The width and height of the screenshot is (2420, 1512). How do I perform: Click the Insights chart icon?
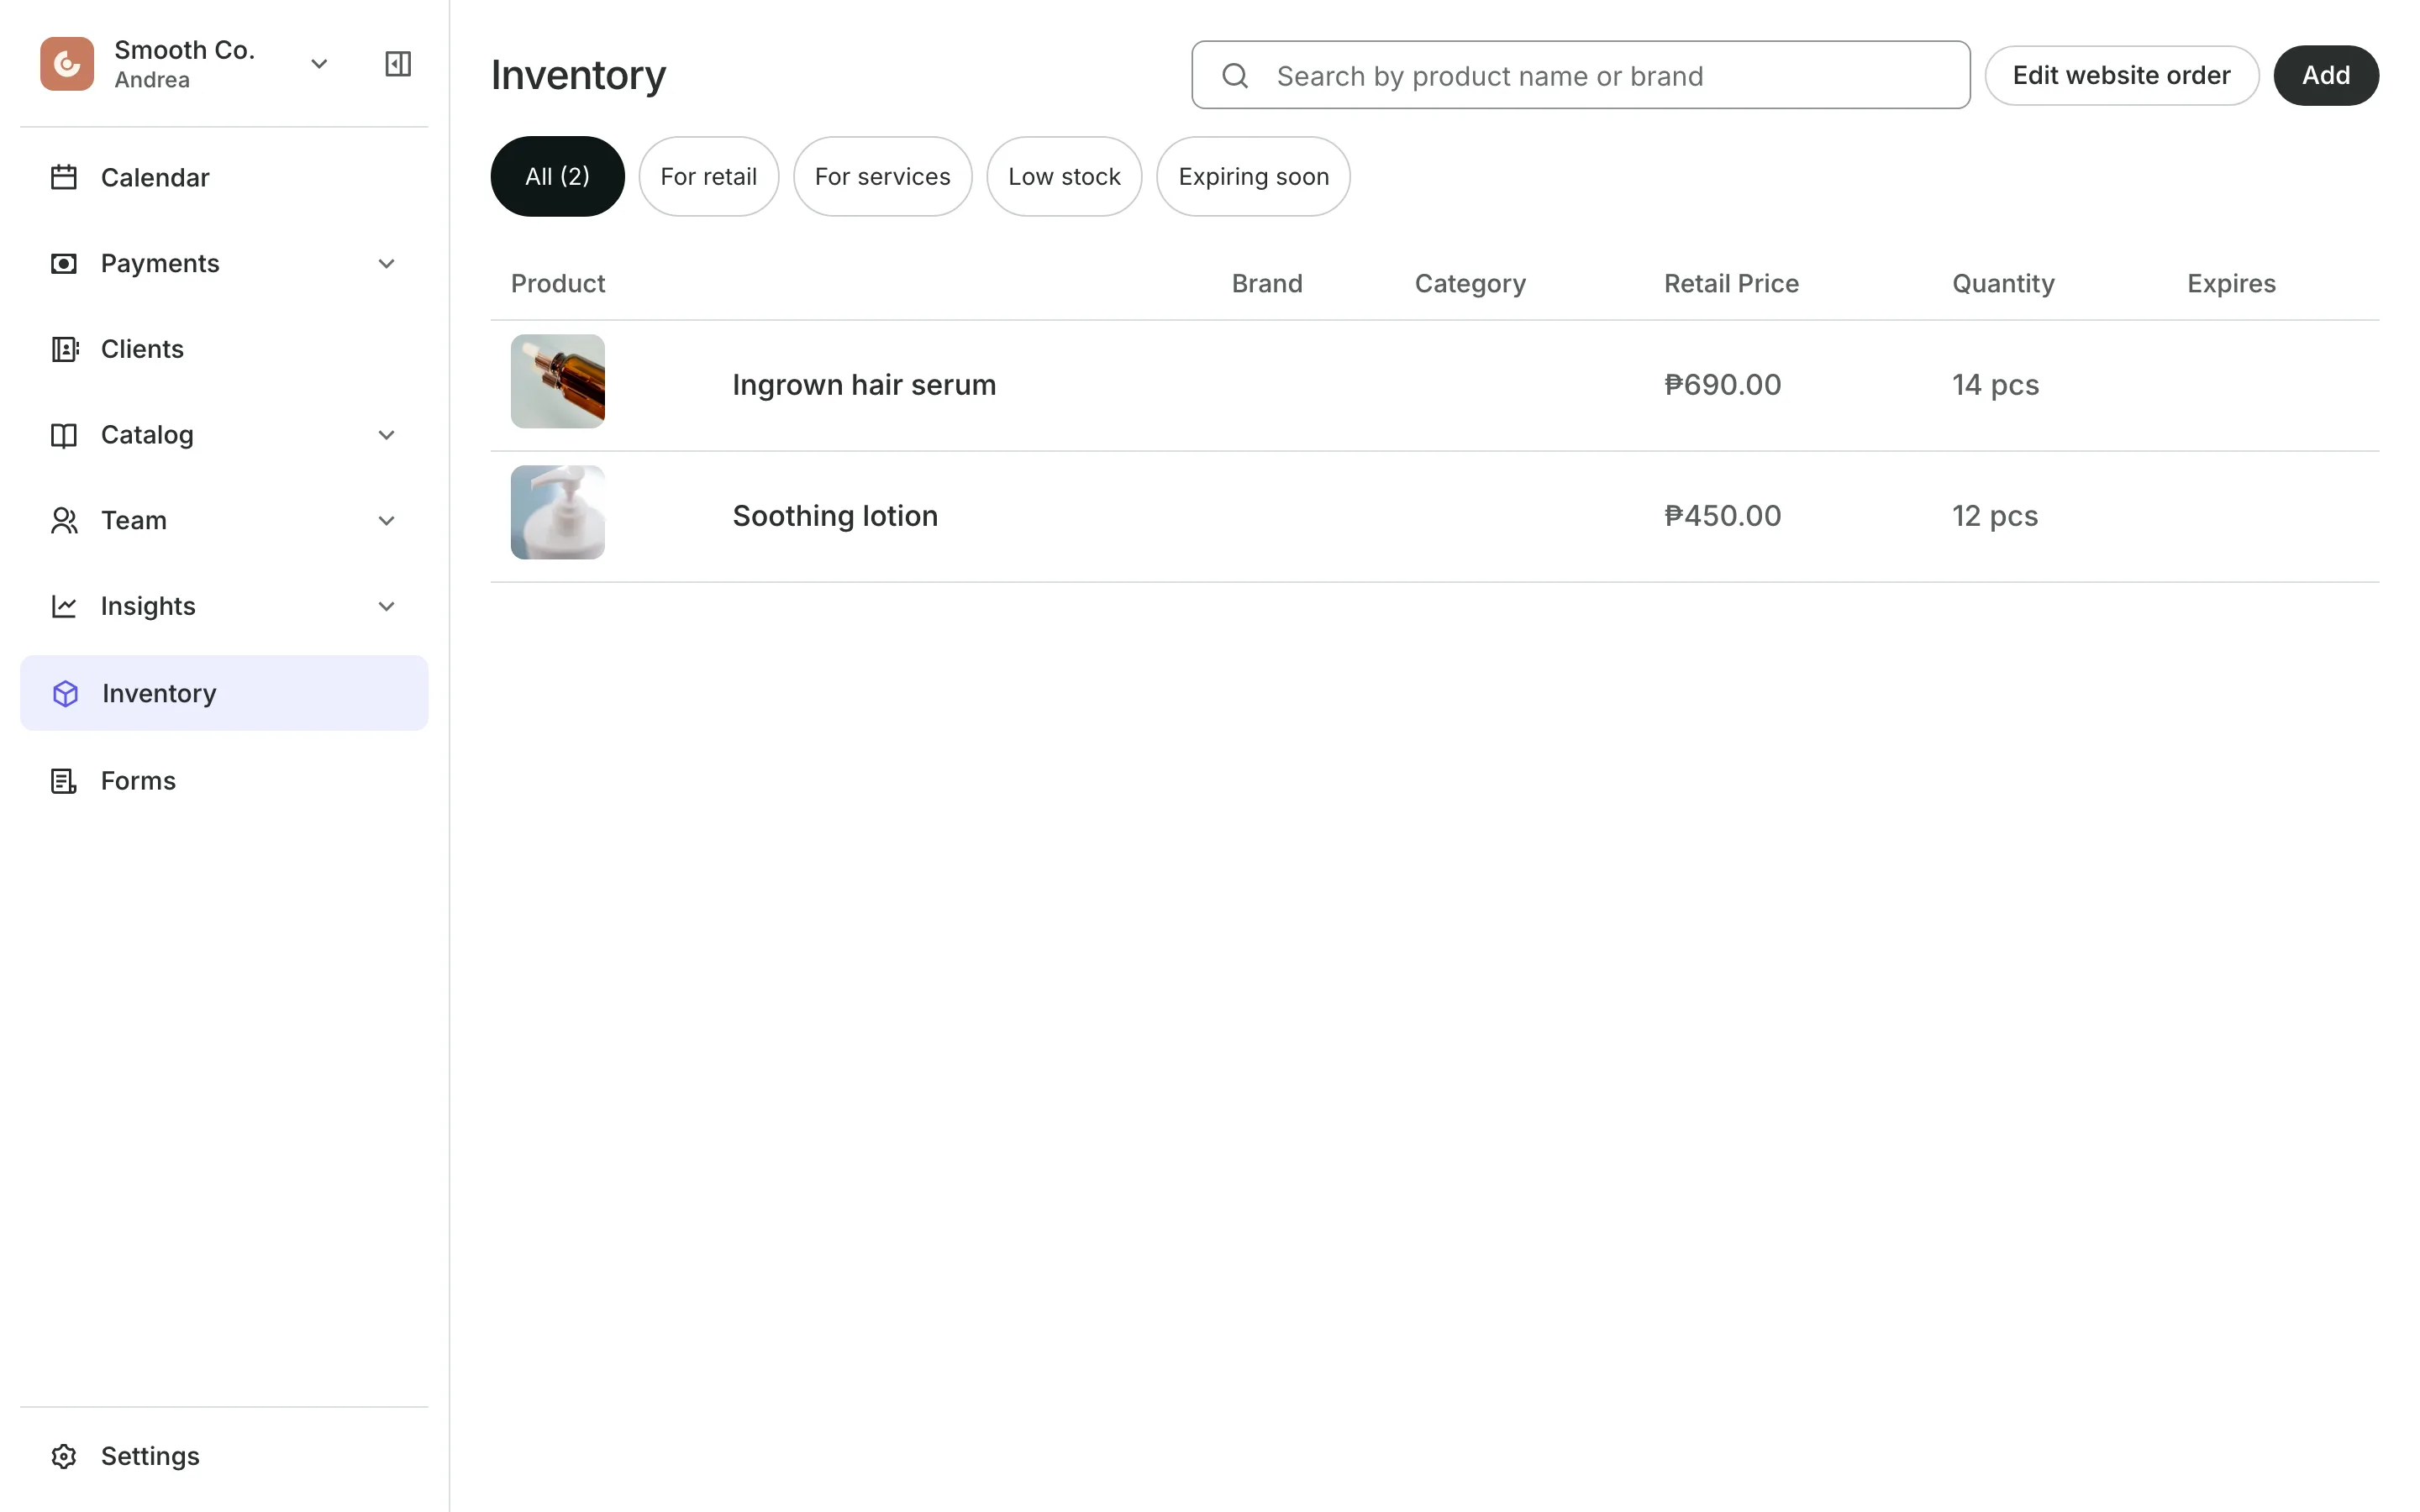point(64,607)
